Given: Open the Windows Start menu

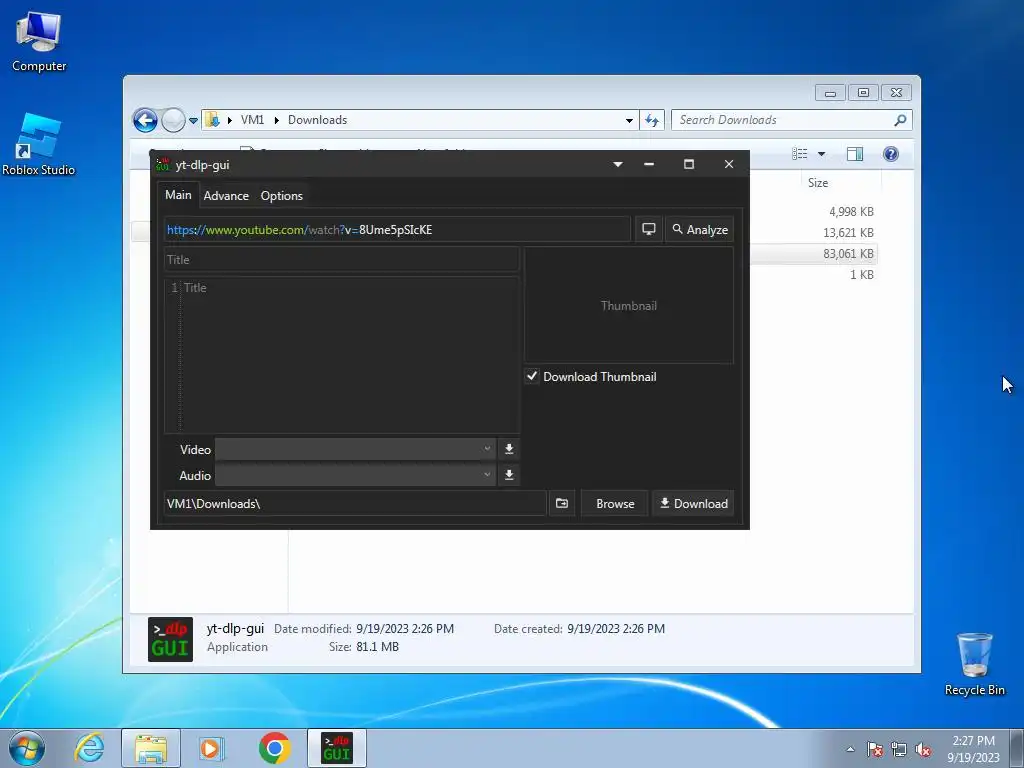Looking at the screenshot, I should pos(27,748).
